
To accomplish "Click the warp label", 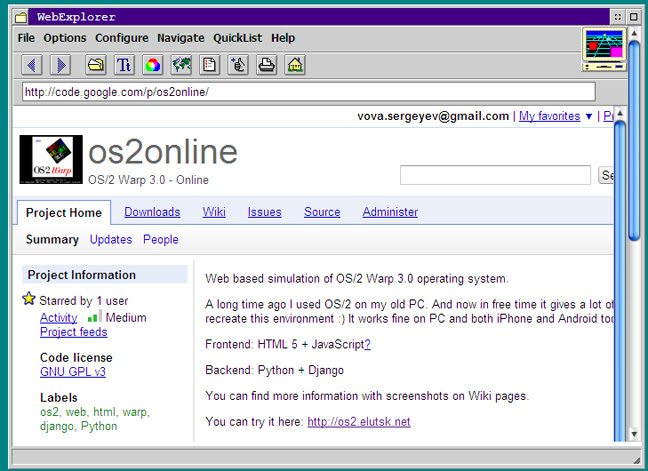I will tap(136, 412).
